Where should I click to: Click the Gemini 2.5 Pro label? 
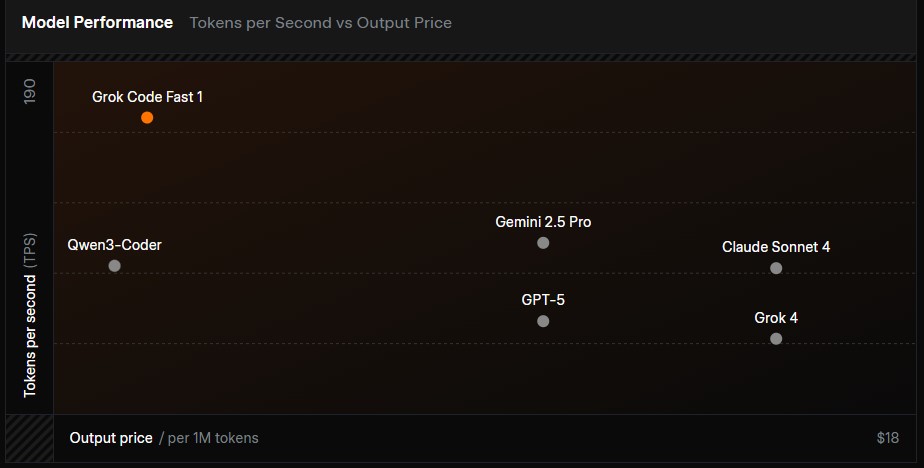543,222
